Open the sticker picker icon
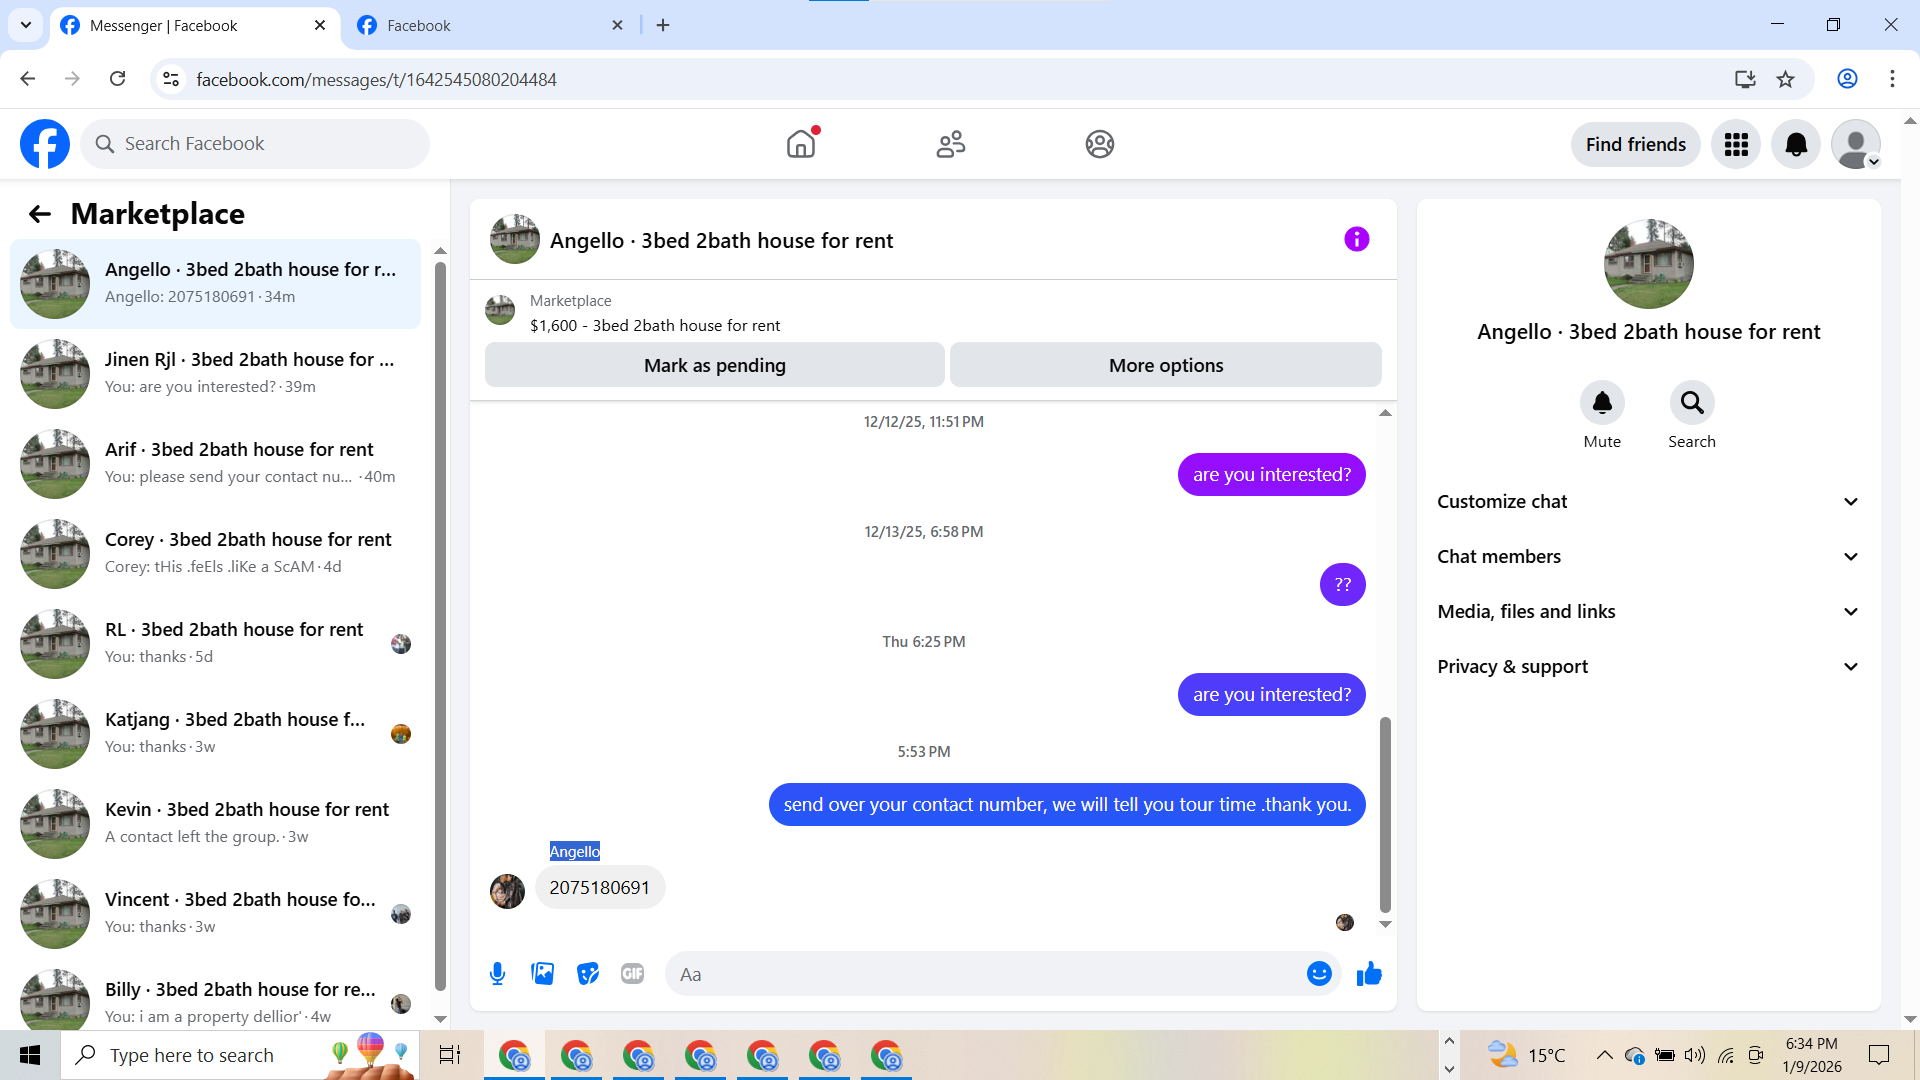This screenshot has height=1080, width=1920. 588,974
